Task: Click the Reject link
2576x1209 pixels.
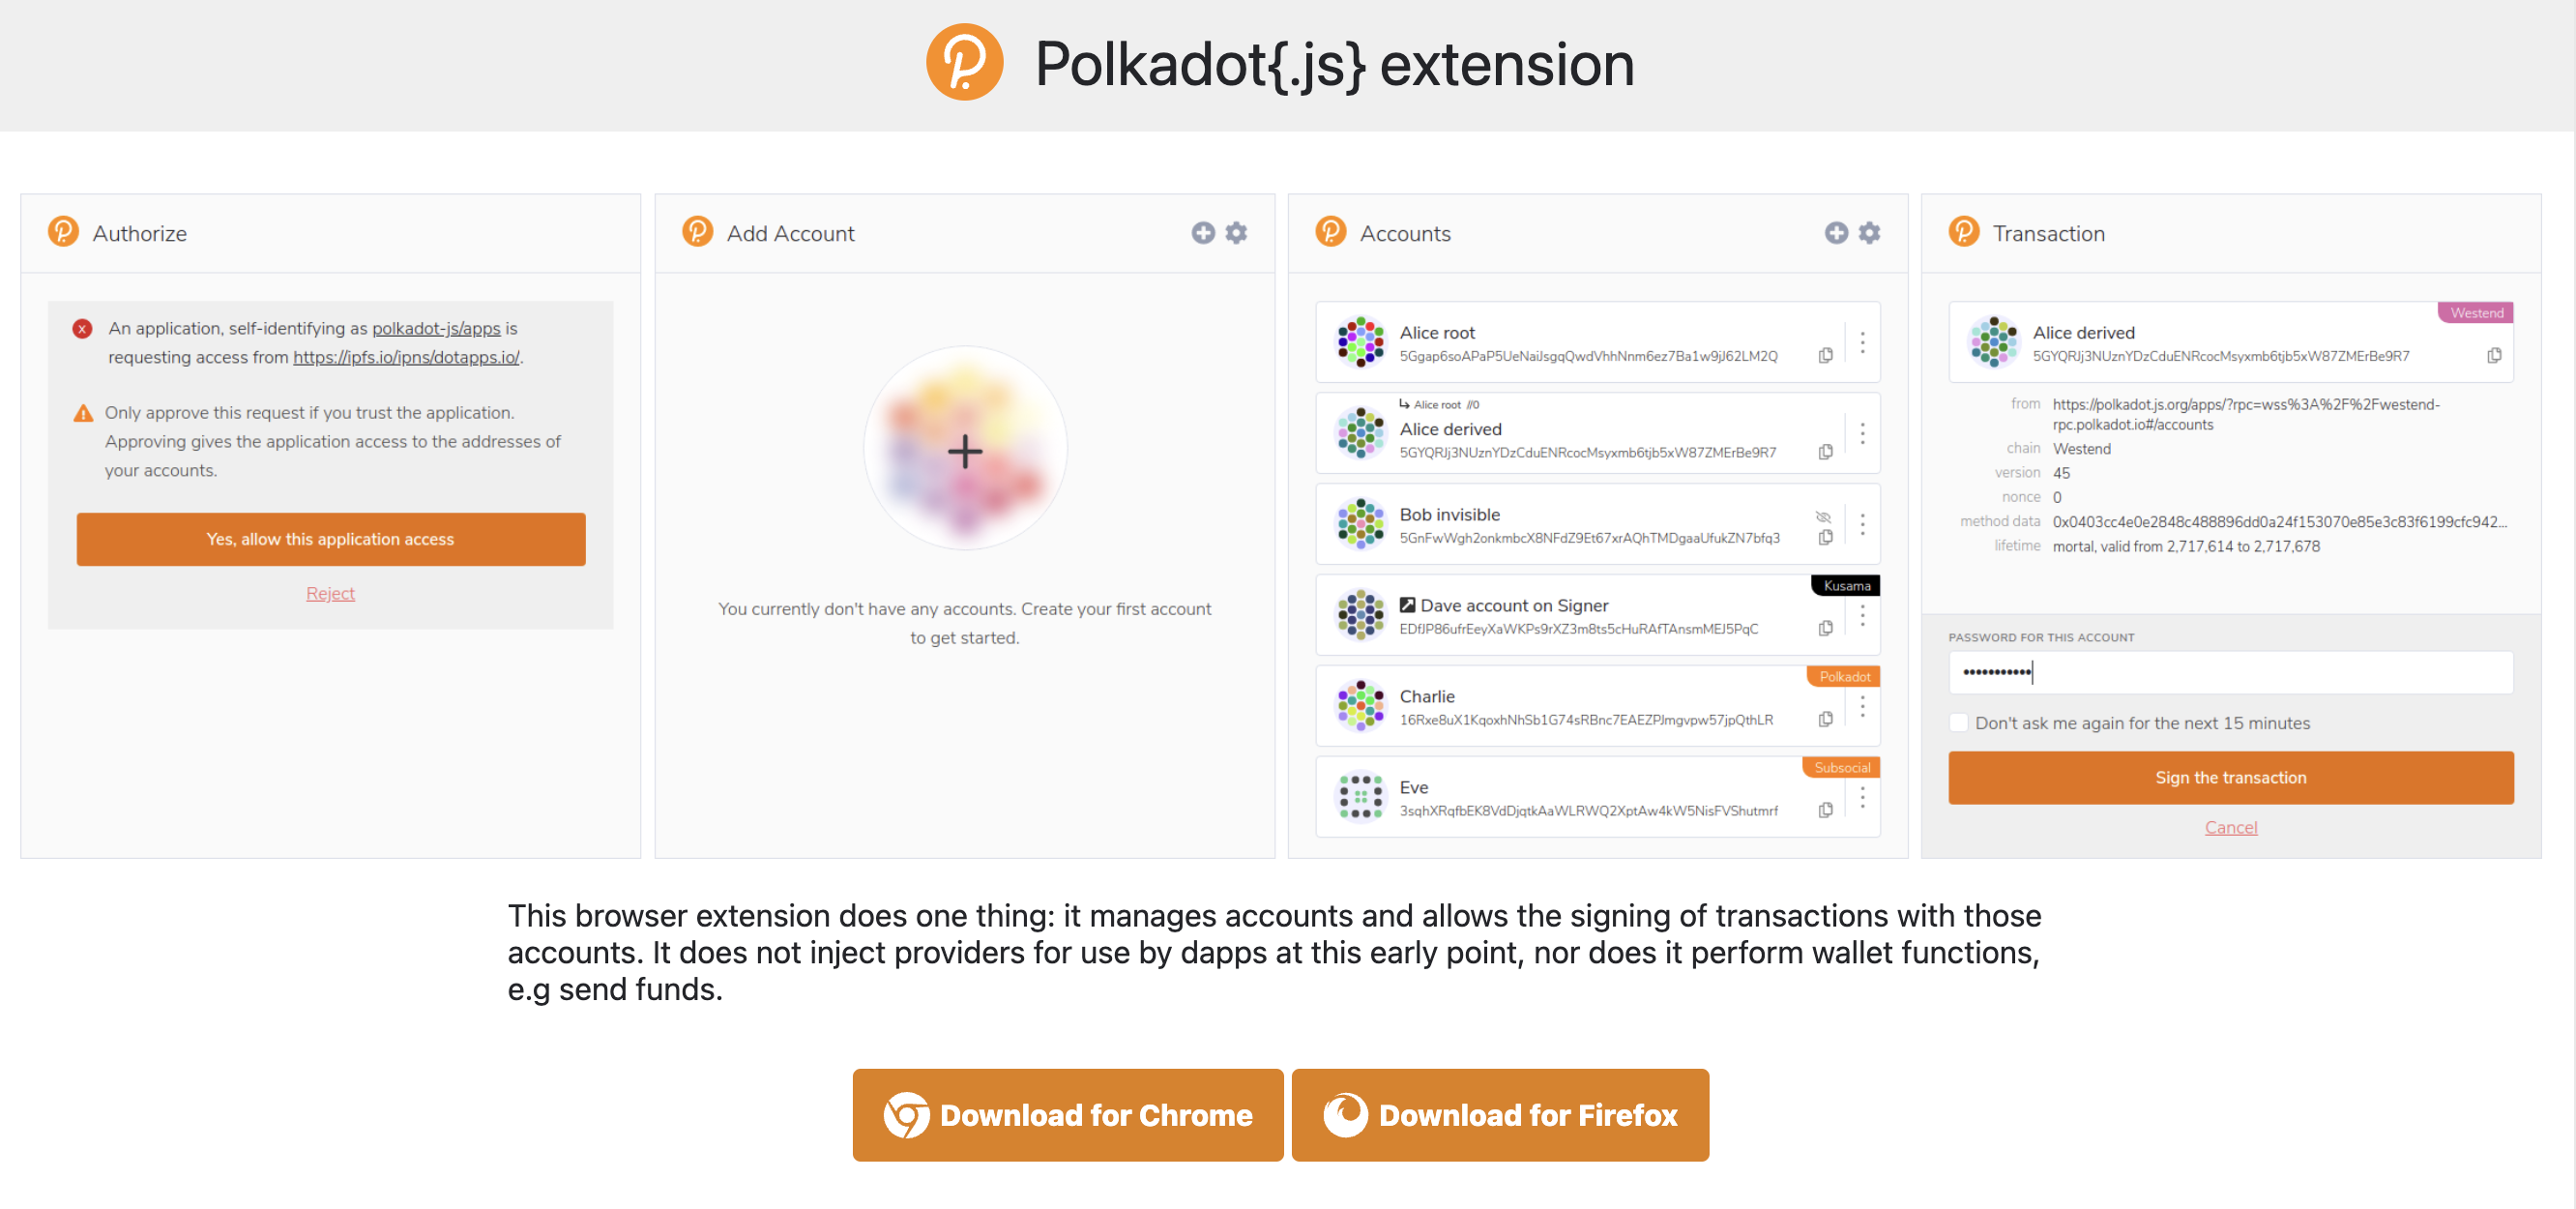Action: tap(330, 593)
